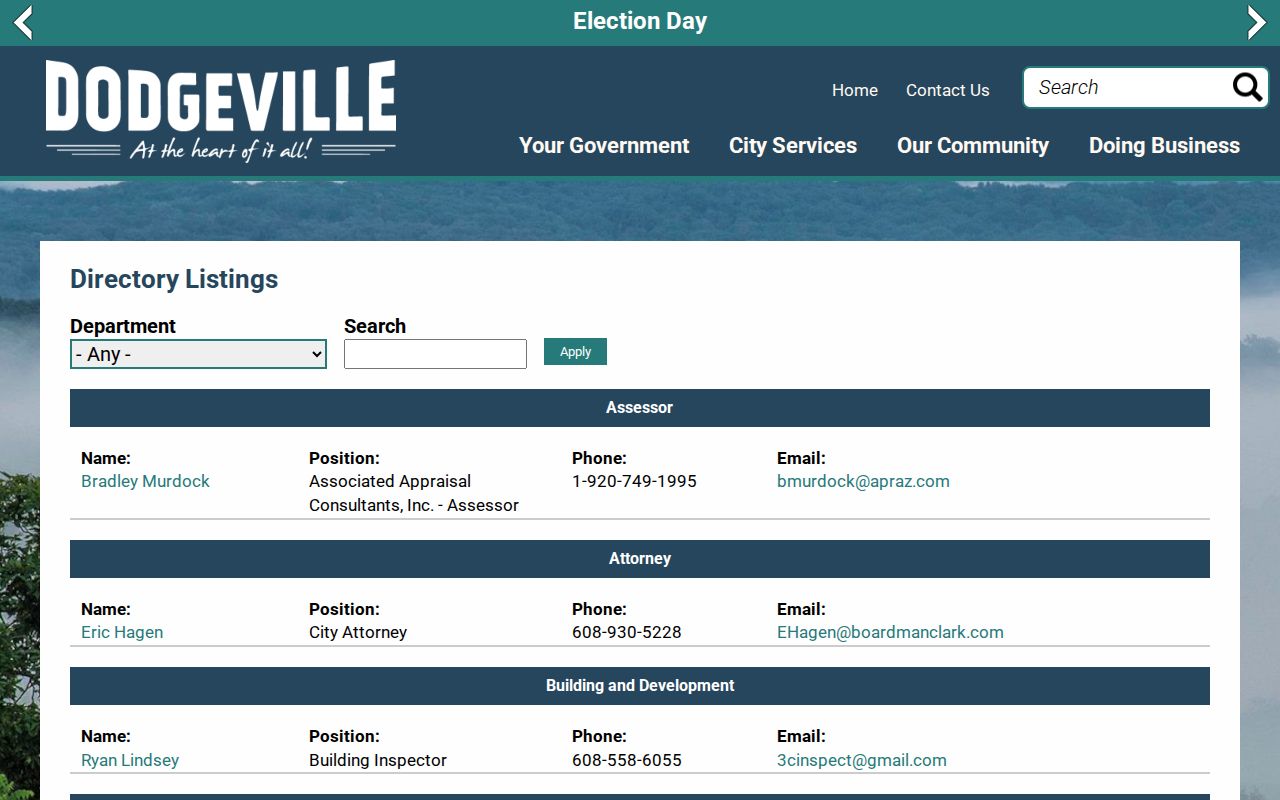Image resolution: width=1280 pixels, height=800 pixels.
Task: Open the Contact Us link
Action: coord(948,90)
